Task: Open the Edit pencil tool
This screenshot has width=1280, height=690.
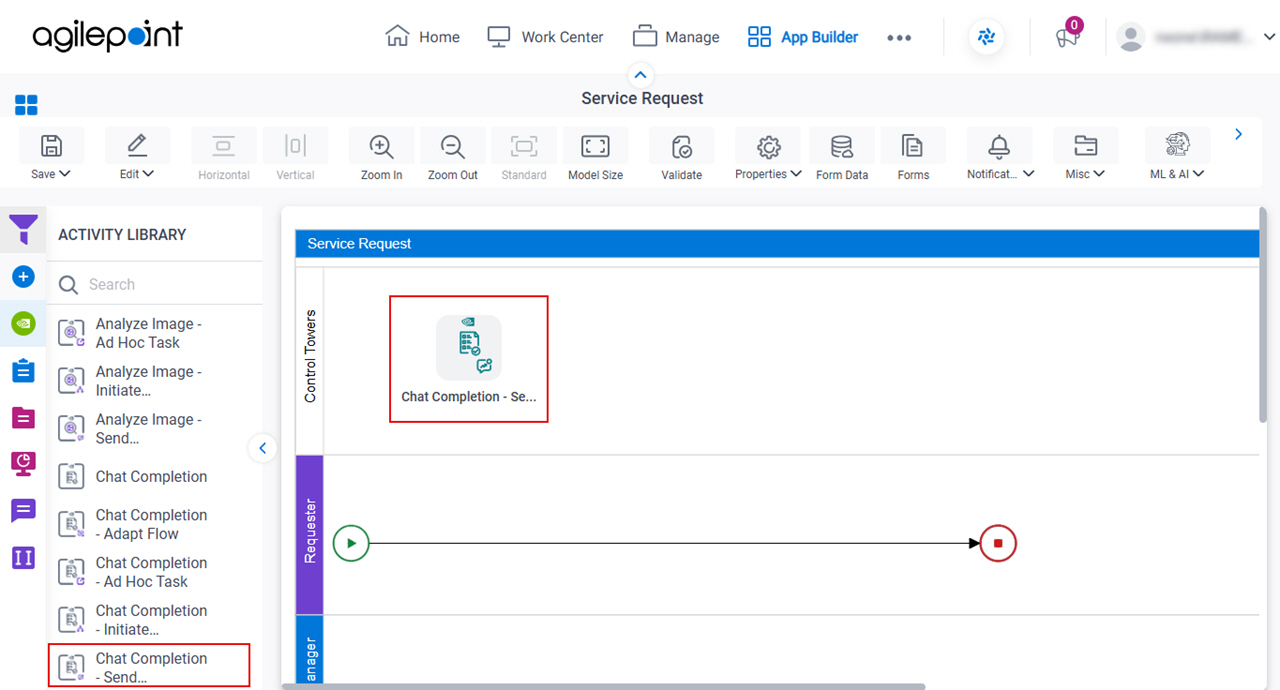Action: point(137,146)
